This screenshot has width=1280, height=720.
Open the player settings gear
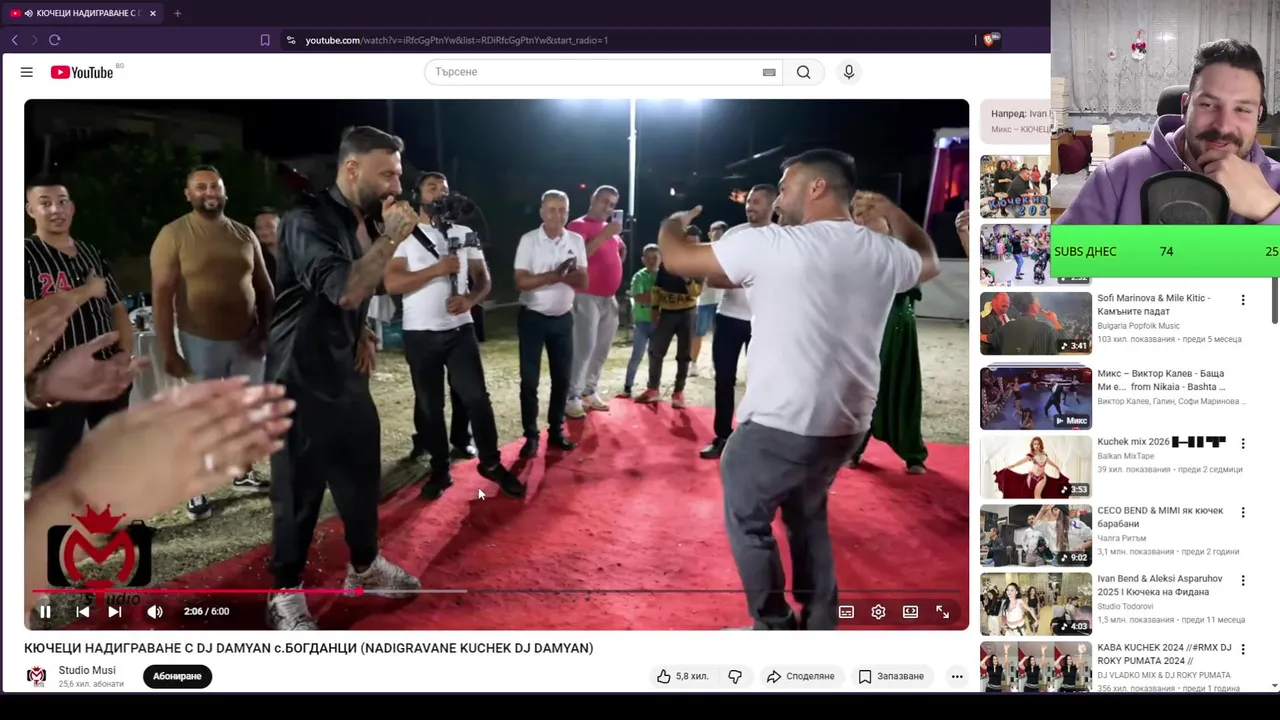(878, 612)
